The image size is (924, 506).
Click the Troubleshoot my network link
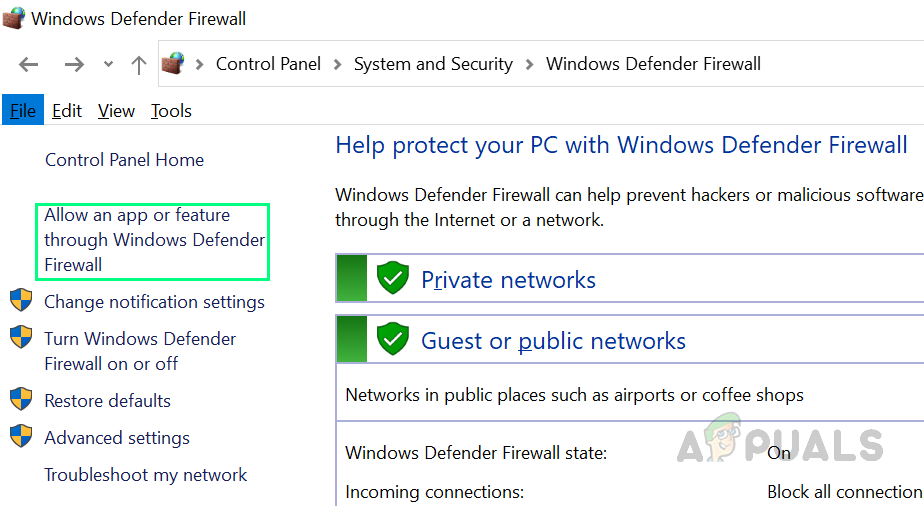coord(146,475)
